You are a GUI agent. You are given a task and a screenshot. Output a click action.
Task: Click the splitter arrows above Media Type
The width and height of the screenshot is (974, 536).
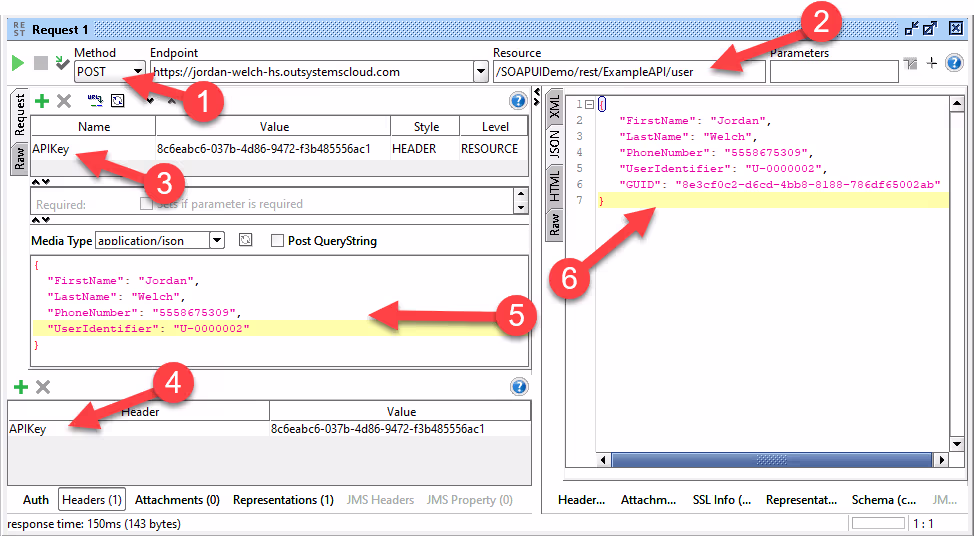tap(41, 220)
